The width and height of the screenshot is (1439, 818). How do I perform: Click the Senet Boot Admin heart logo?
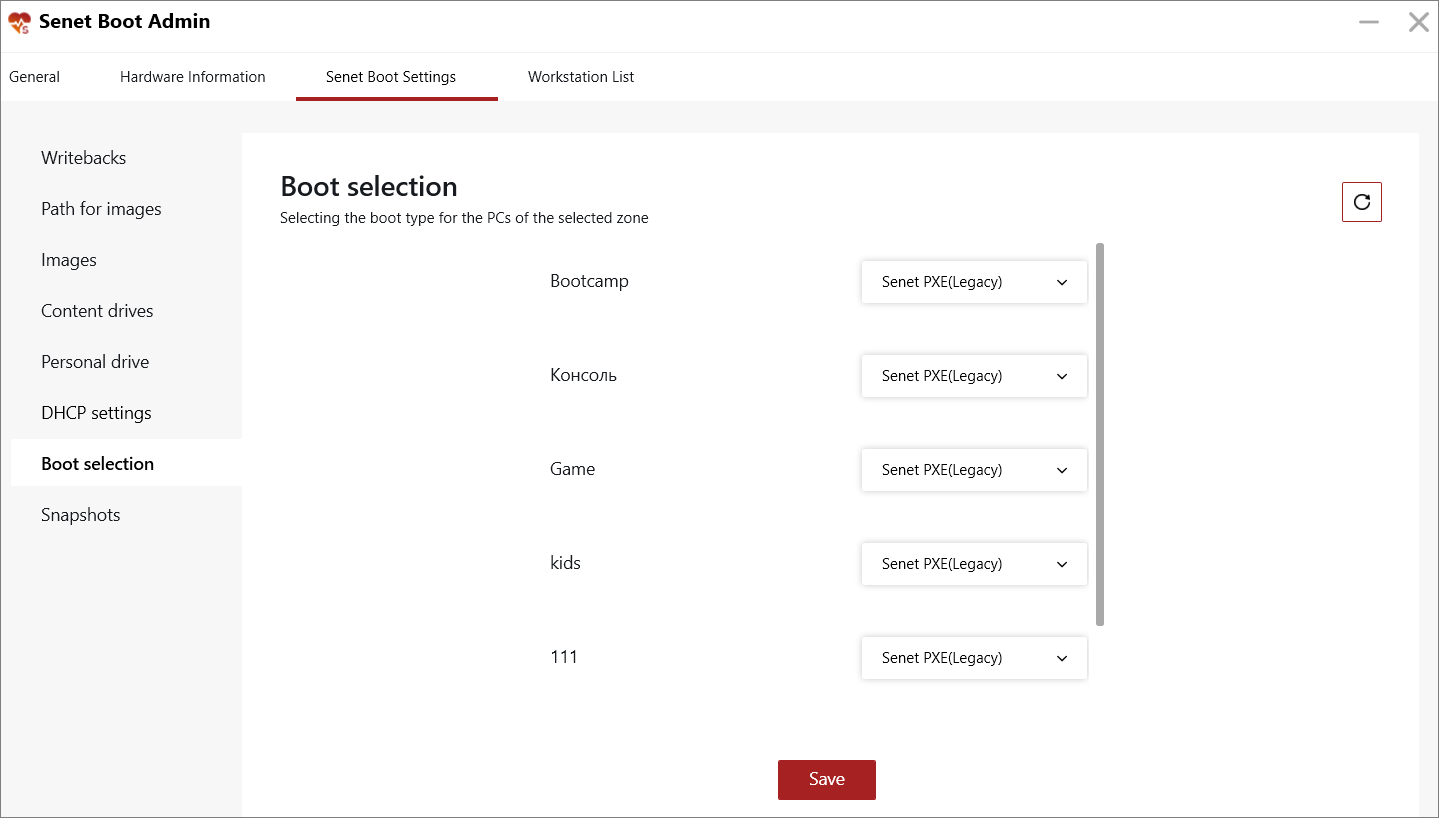pyautogui.click(x=17, y=21)
